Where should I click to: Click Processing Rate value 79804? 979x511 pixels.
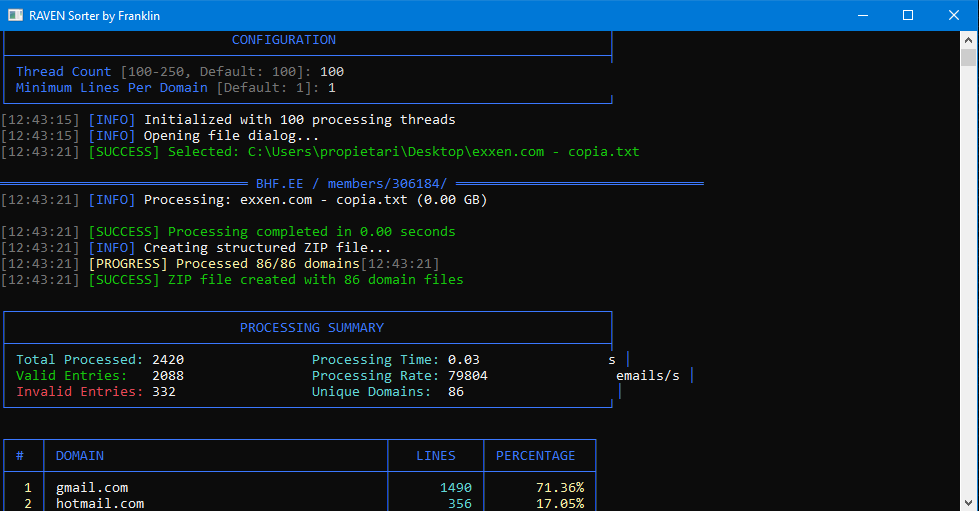468,375
